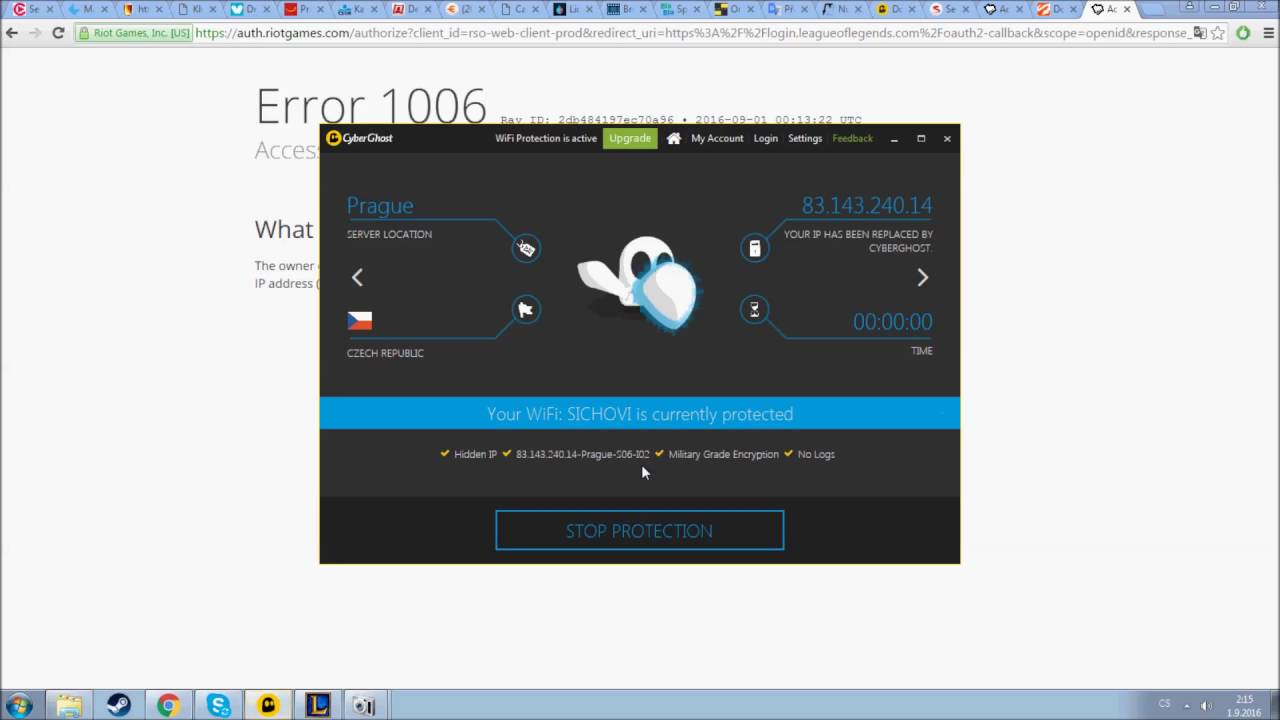The image size is (1280, 720).
Task: Open My Account in CyberGhost
Action: tap(717, 138)
